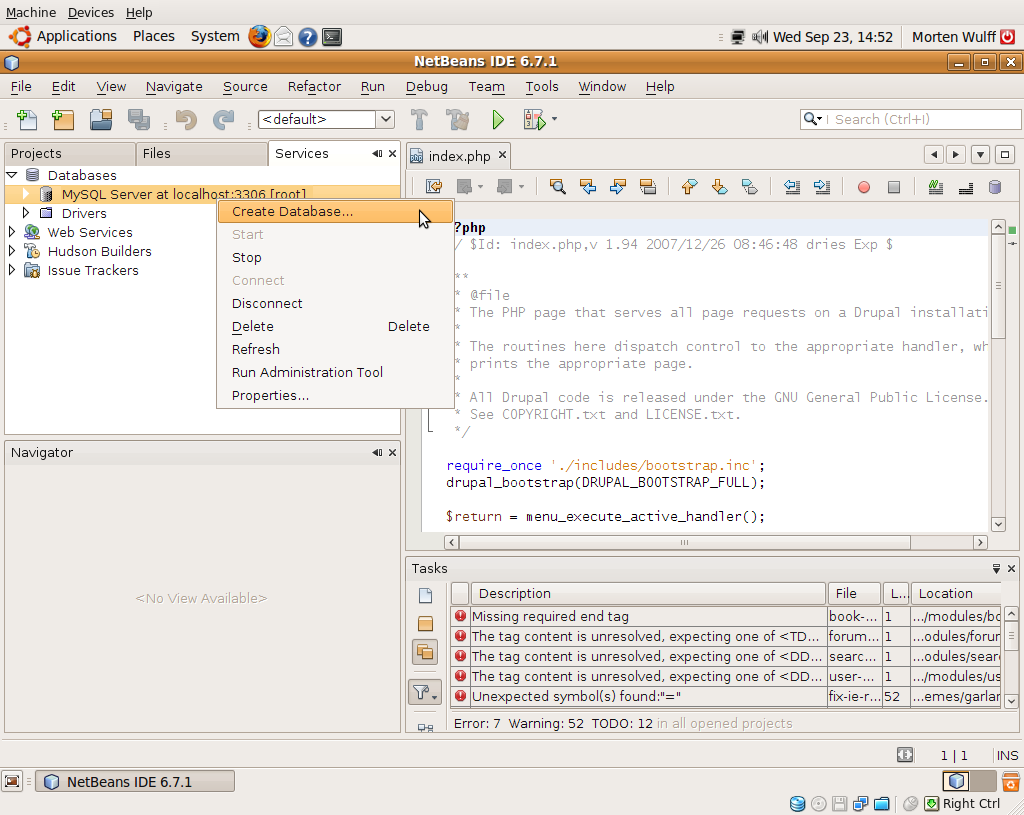Toggle tasks for all opened projects

(x=425, y=652)
